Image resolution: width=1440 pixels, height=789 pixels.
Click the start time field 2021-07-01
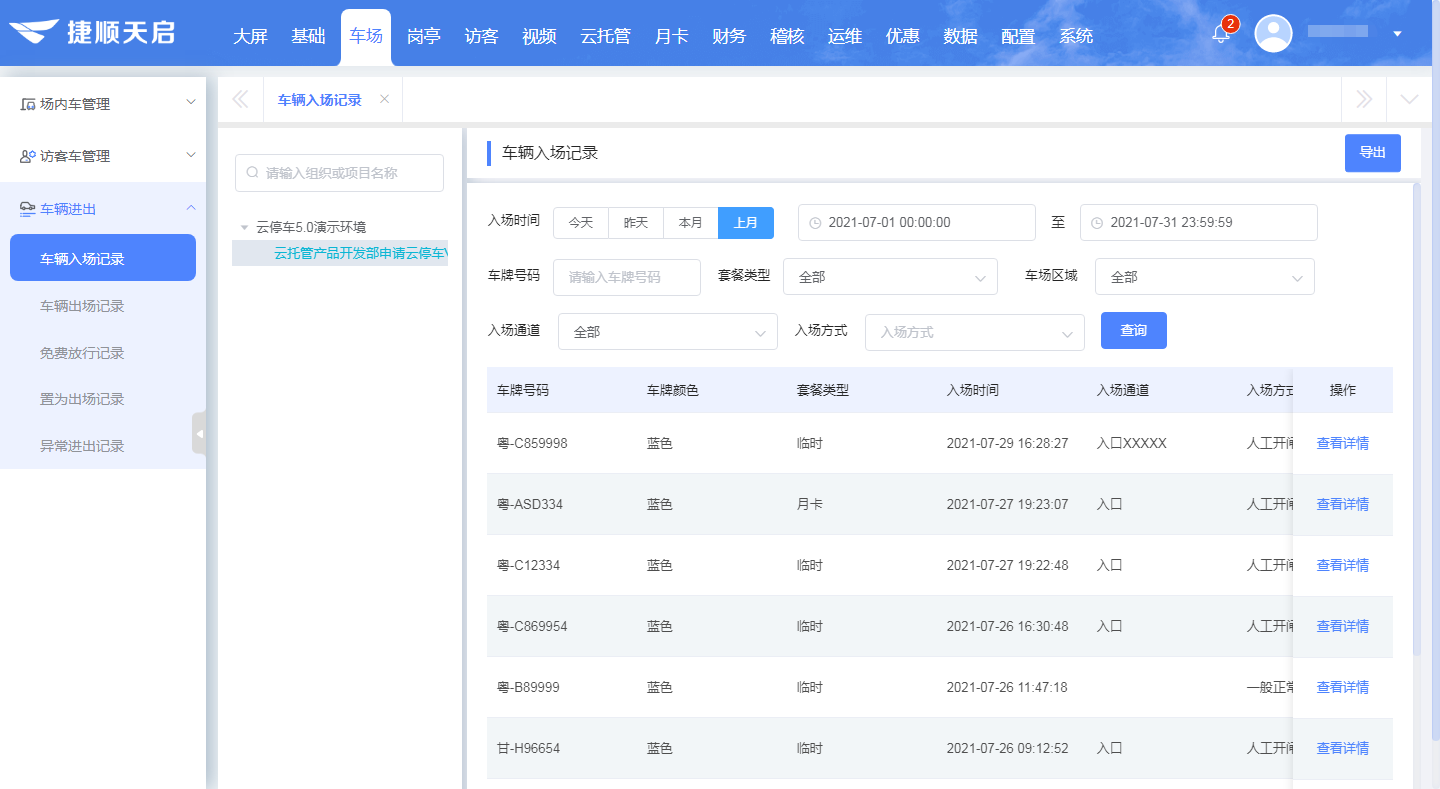[916, 223]
